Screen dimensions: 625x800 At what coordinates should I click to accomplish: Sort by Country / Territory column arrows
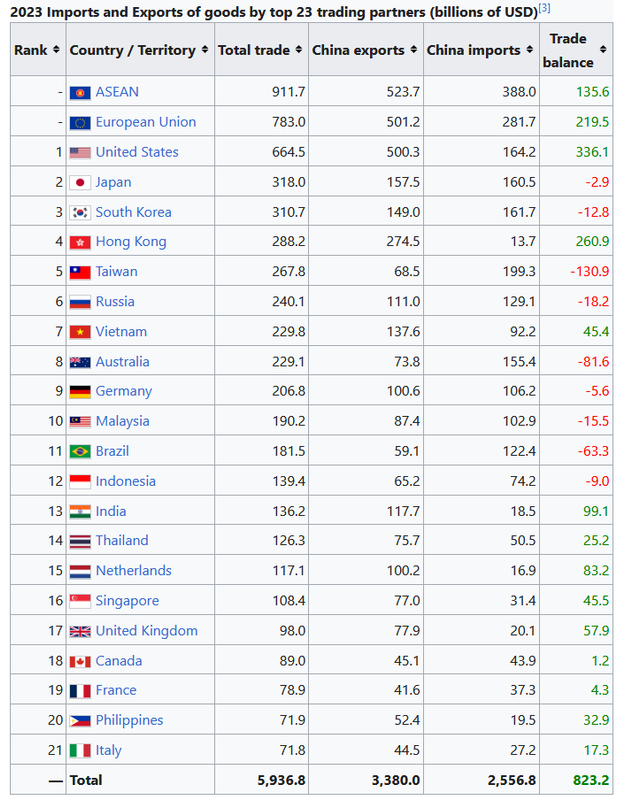[x=205, y=49]
